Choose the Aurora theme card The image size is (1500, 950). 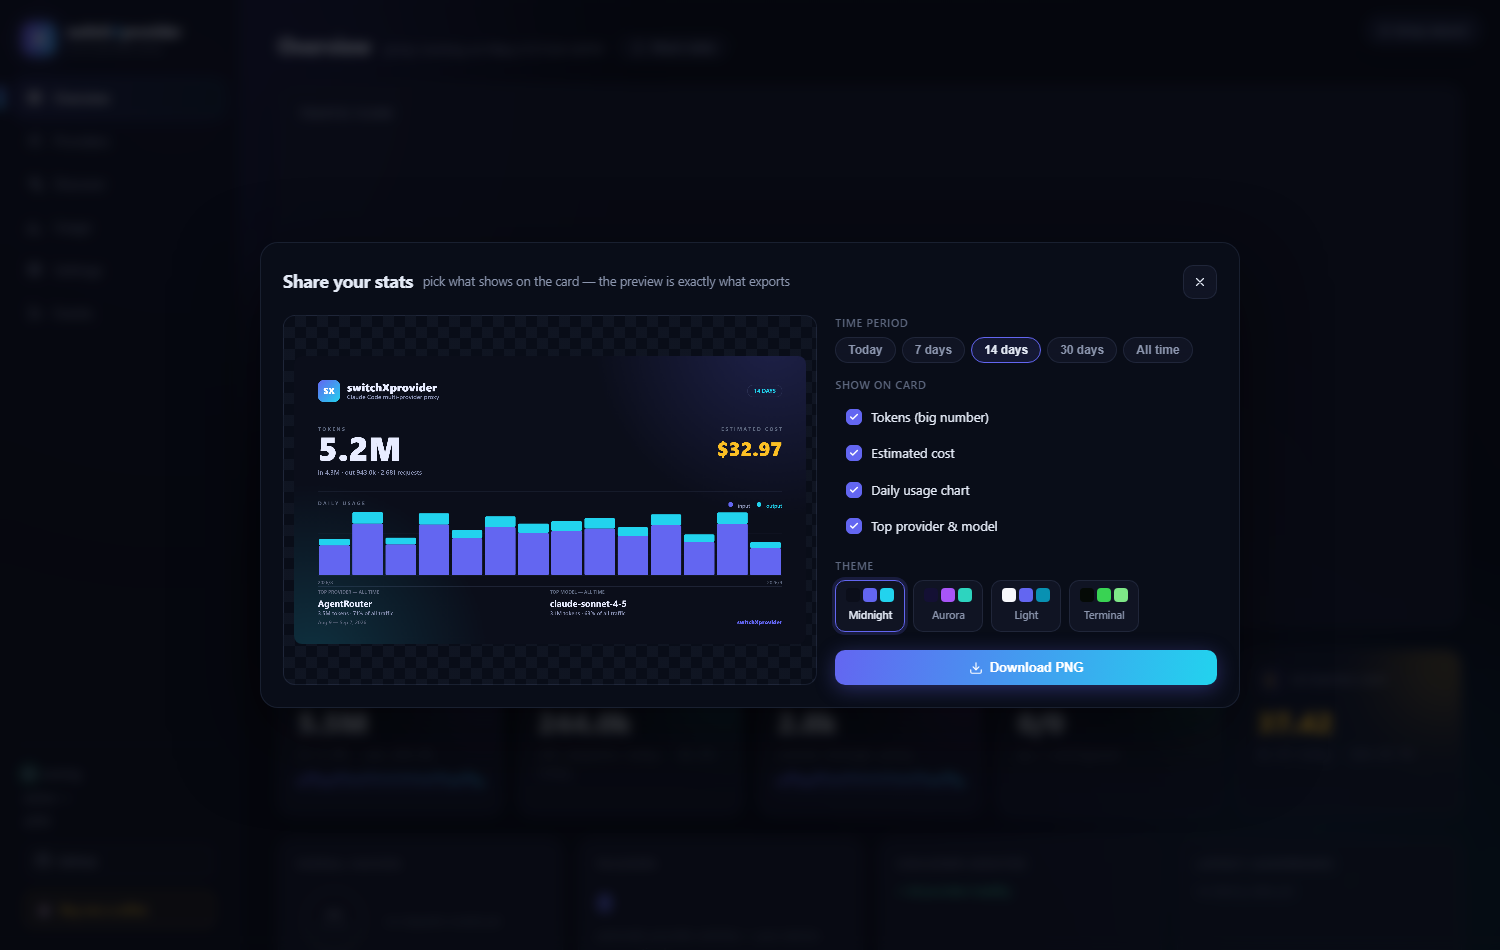pos(948,606)
